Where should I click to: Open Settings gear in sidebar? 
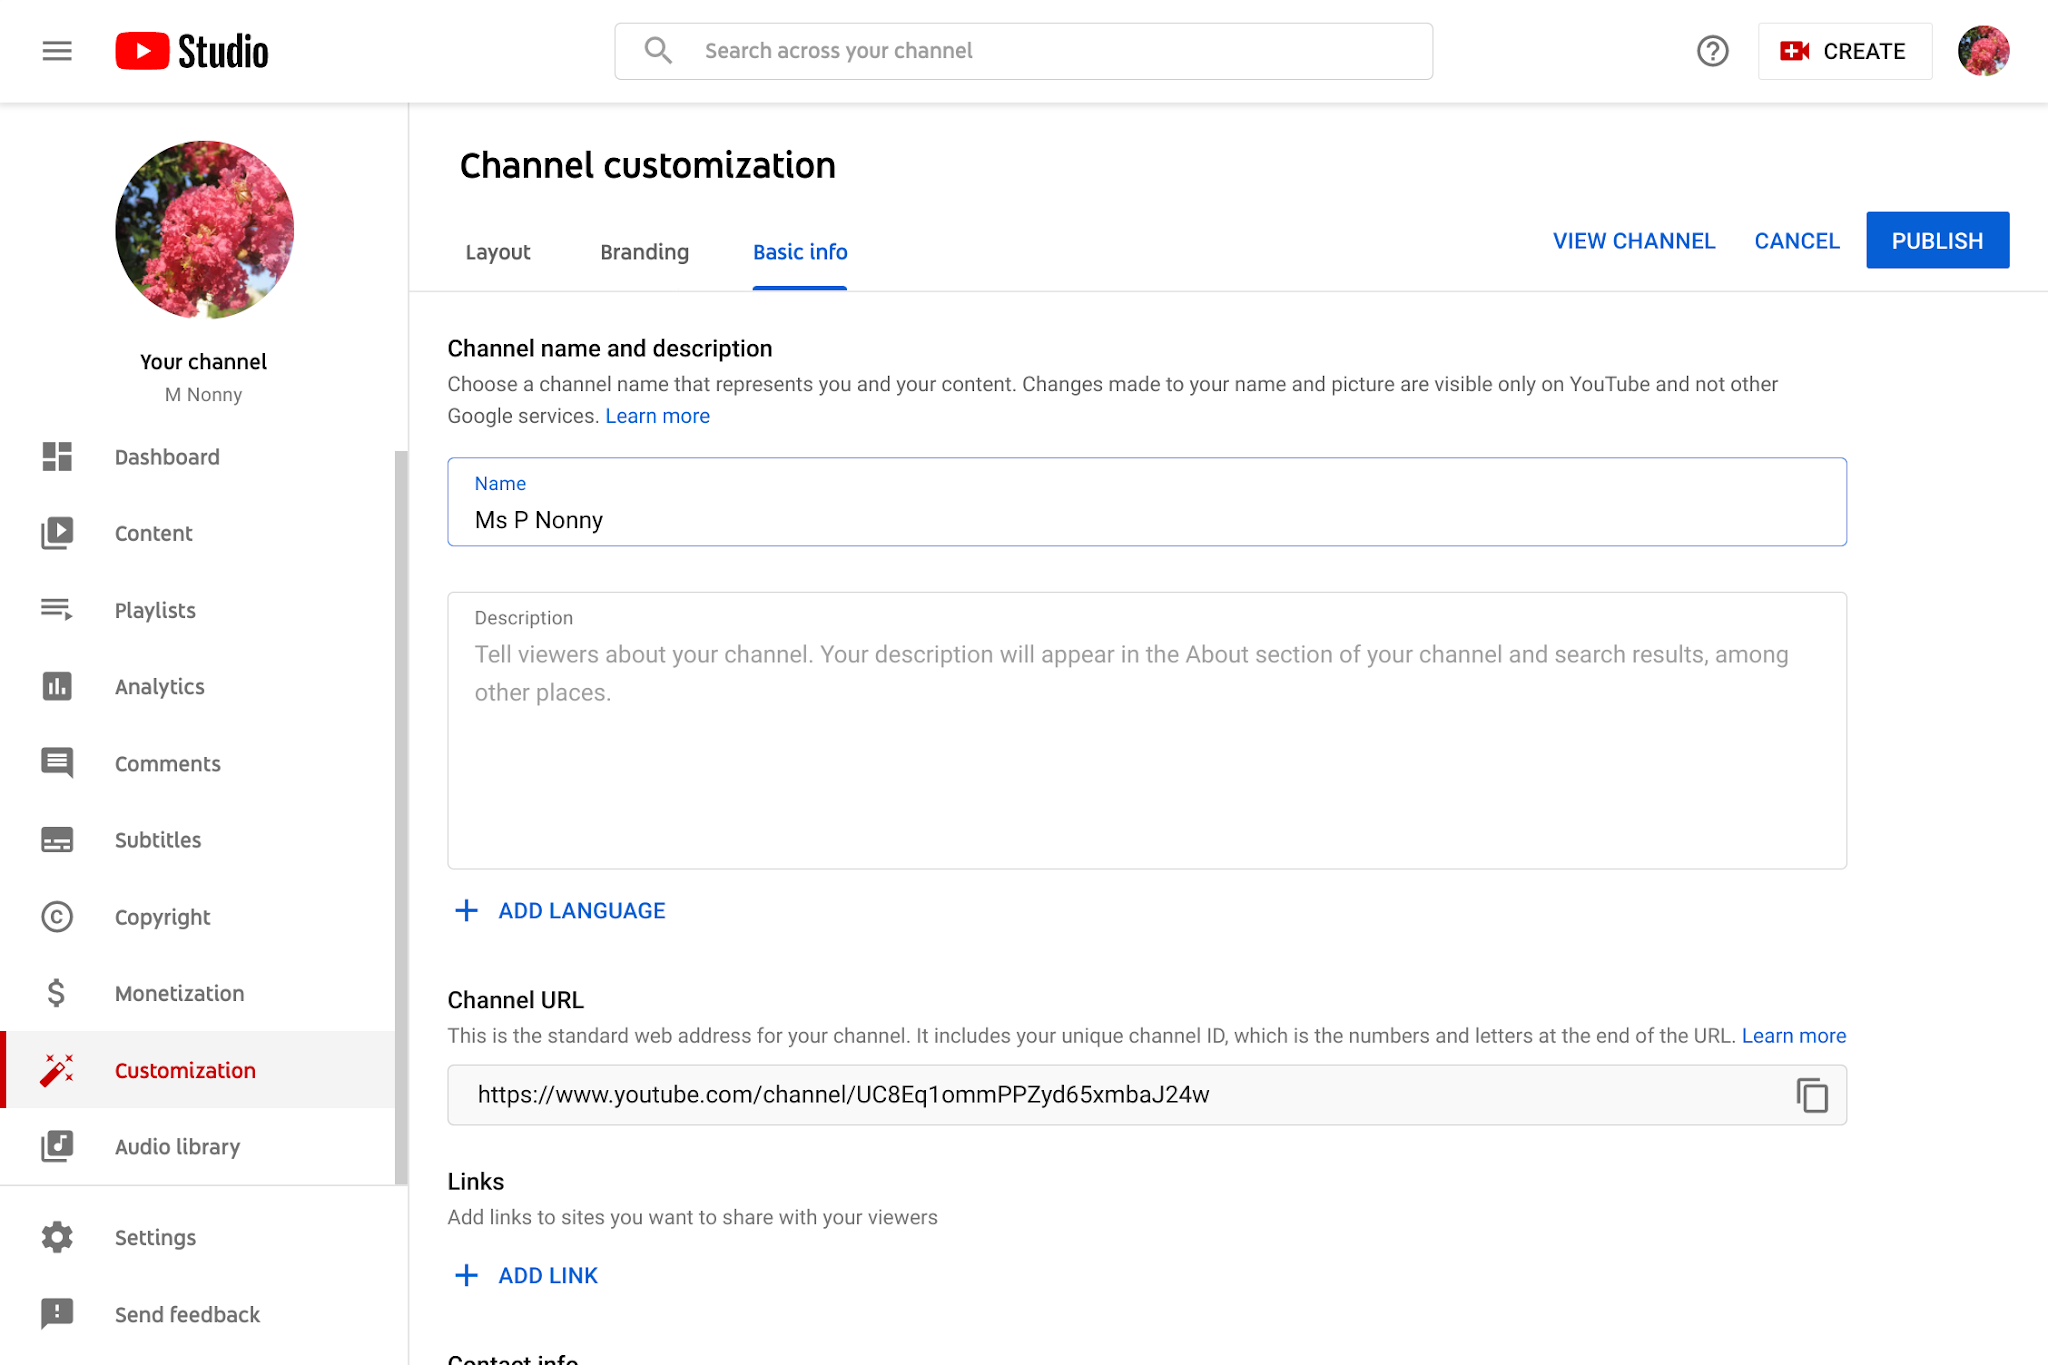[x=57, y=1237]
